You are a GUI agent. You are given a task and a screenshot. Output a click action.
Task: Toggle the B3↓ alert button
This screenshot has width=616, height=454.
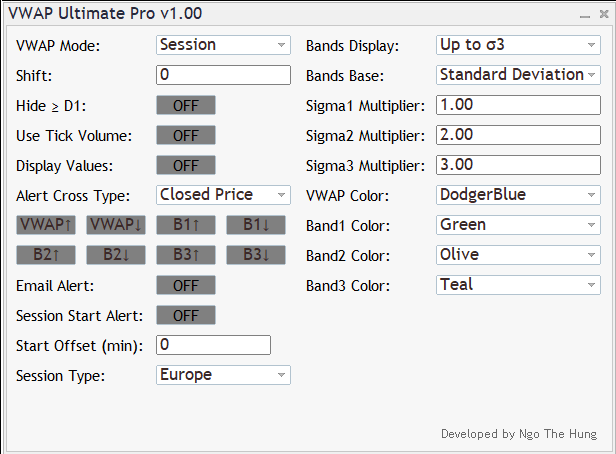(256, 255)
